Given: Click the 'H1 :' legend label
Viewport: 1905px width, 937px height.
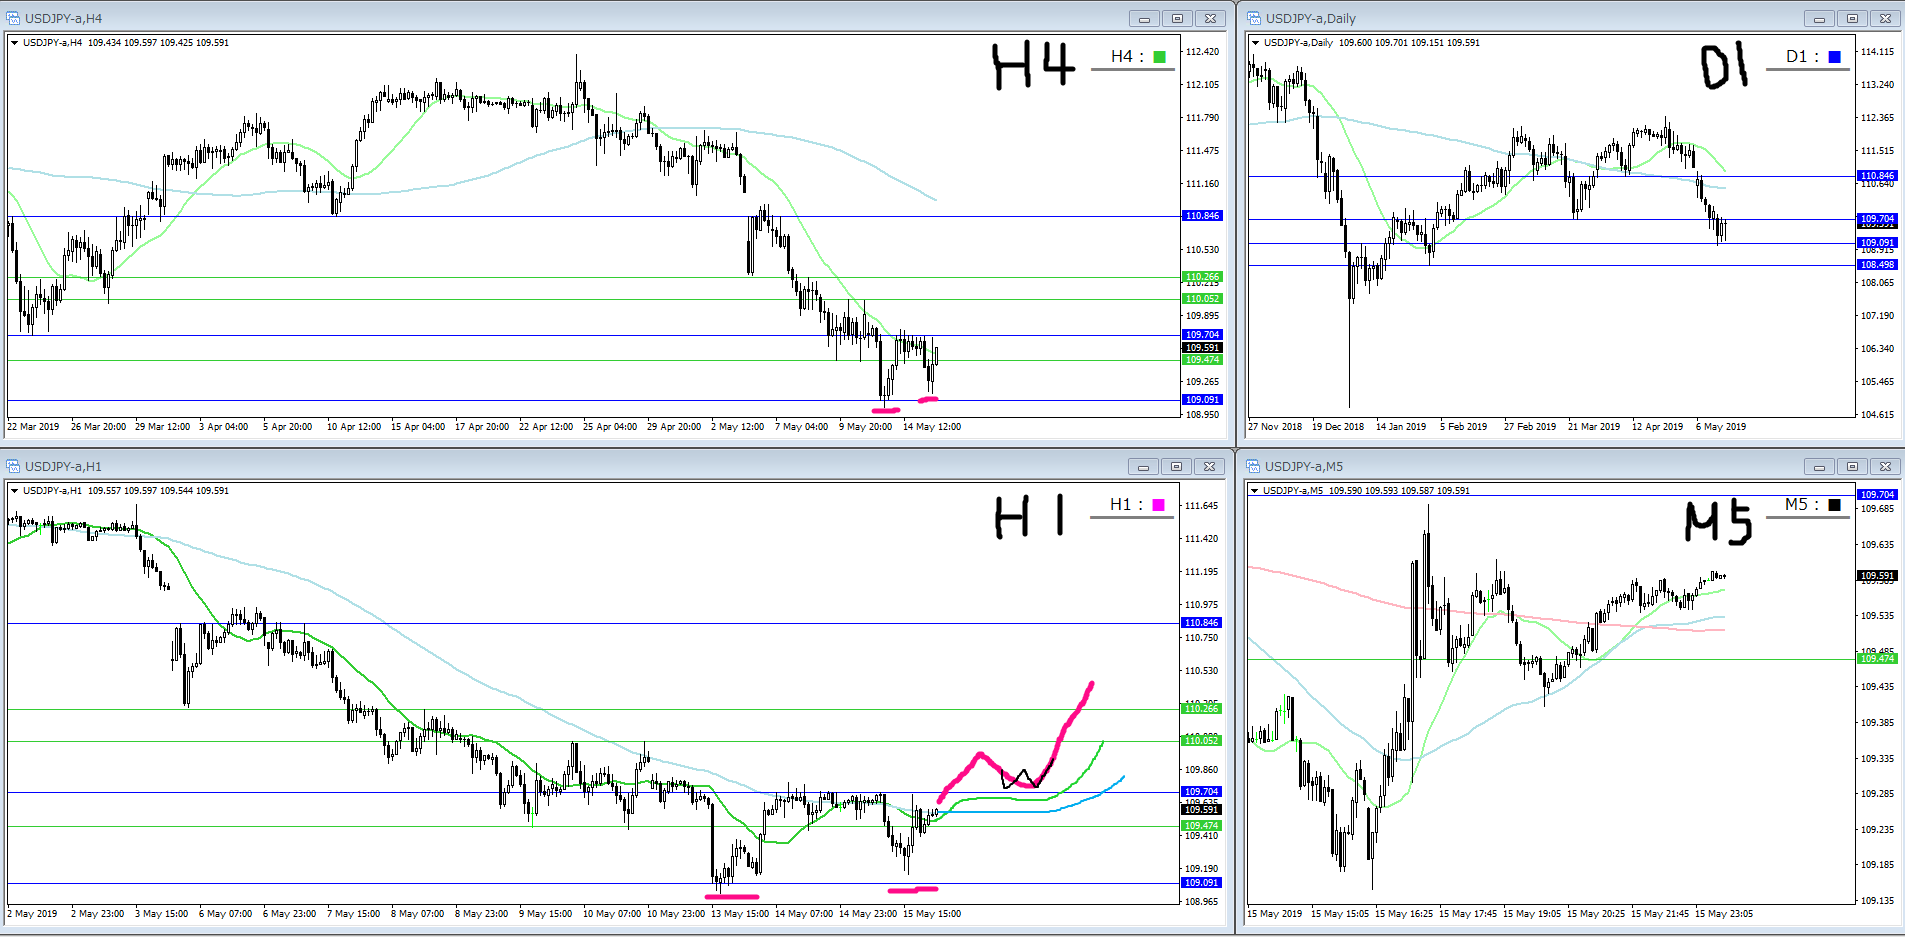Looking at the screenshot, I should click(1126, 505).
